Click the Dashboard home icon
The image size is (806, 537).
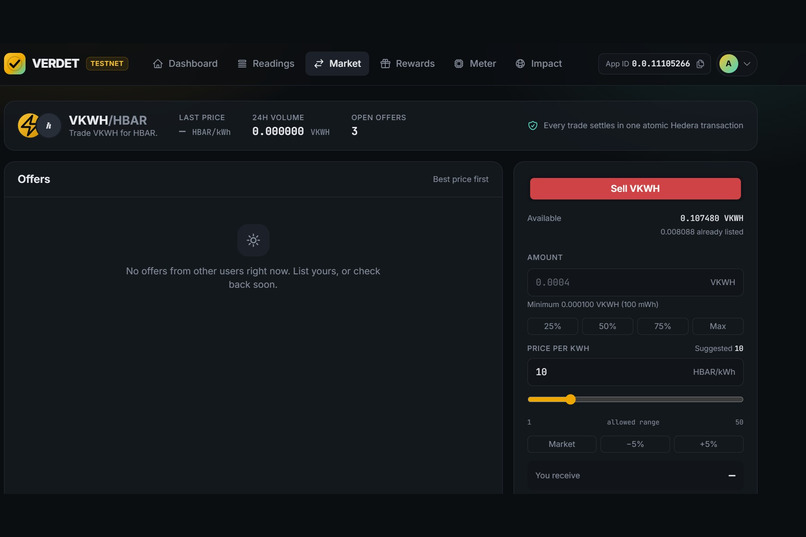click(158, 64)
